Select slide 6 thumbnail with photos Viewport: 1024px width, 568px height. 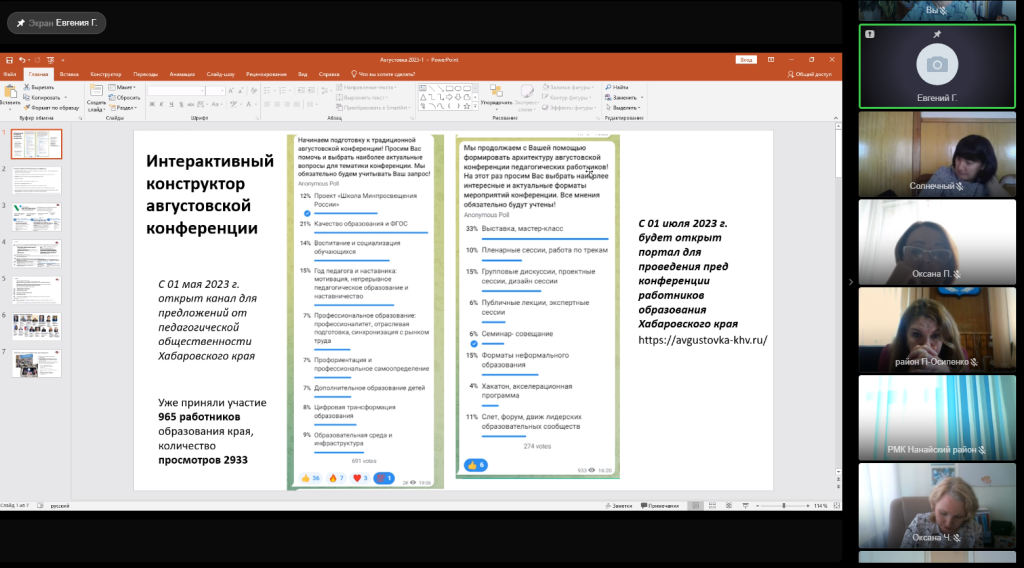(x=37, y=326)
